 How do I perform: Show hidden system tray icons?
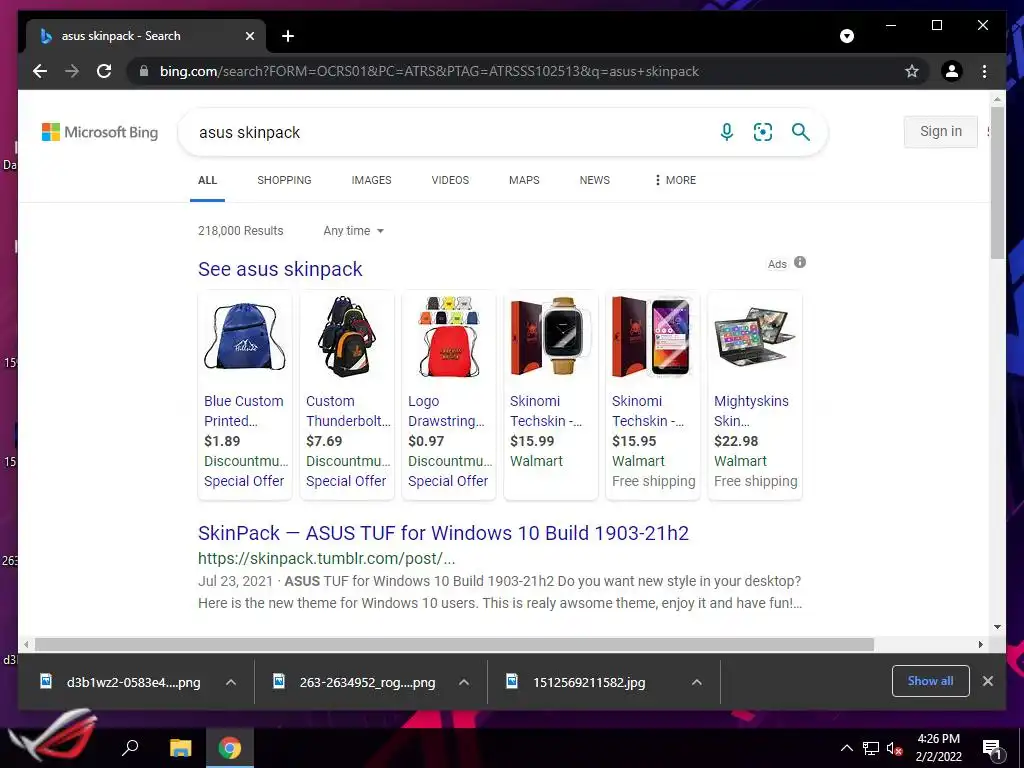846,748
